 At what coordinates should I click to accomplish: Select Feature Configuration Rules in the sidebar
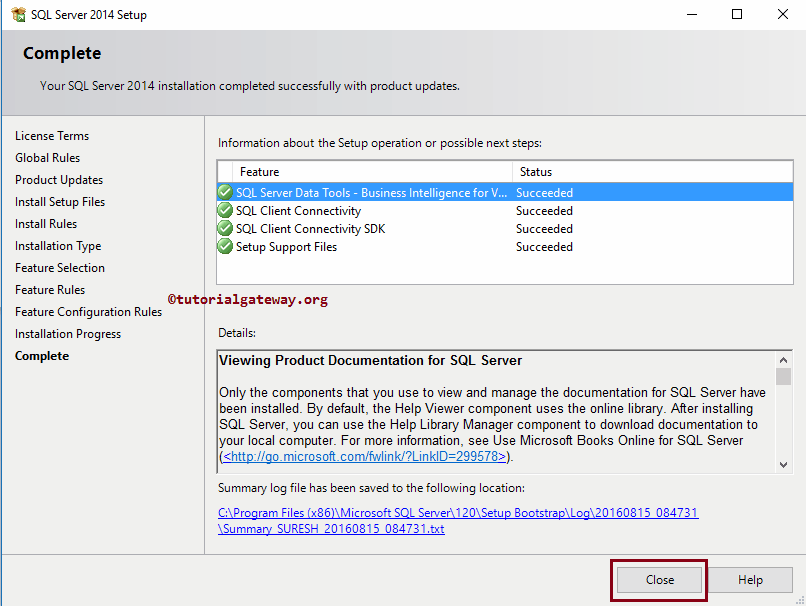pyautogui.click(x=89, y=311)
